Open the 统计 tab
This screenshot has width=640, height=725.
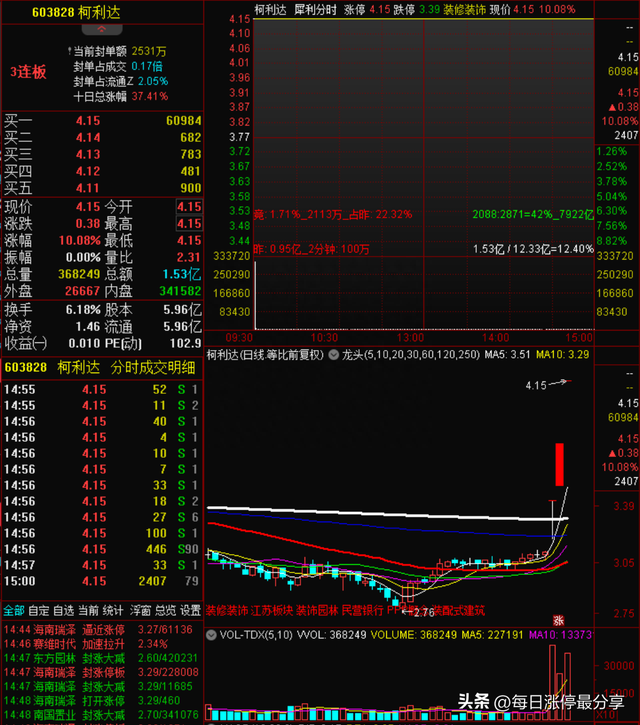click(x=115, y=610)
